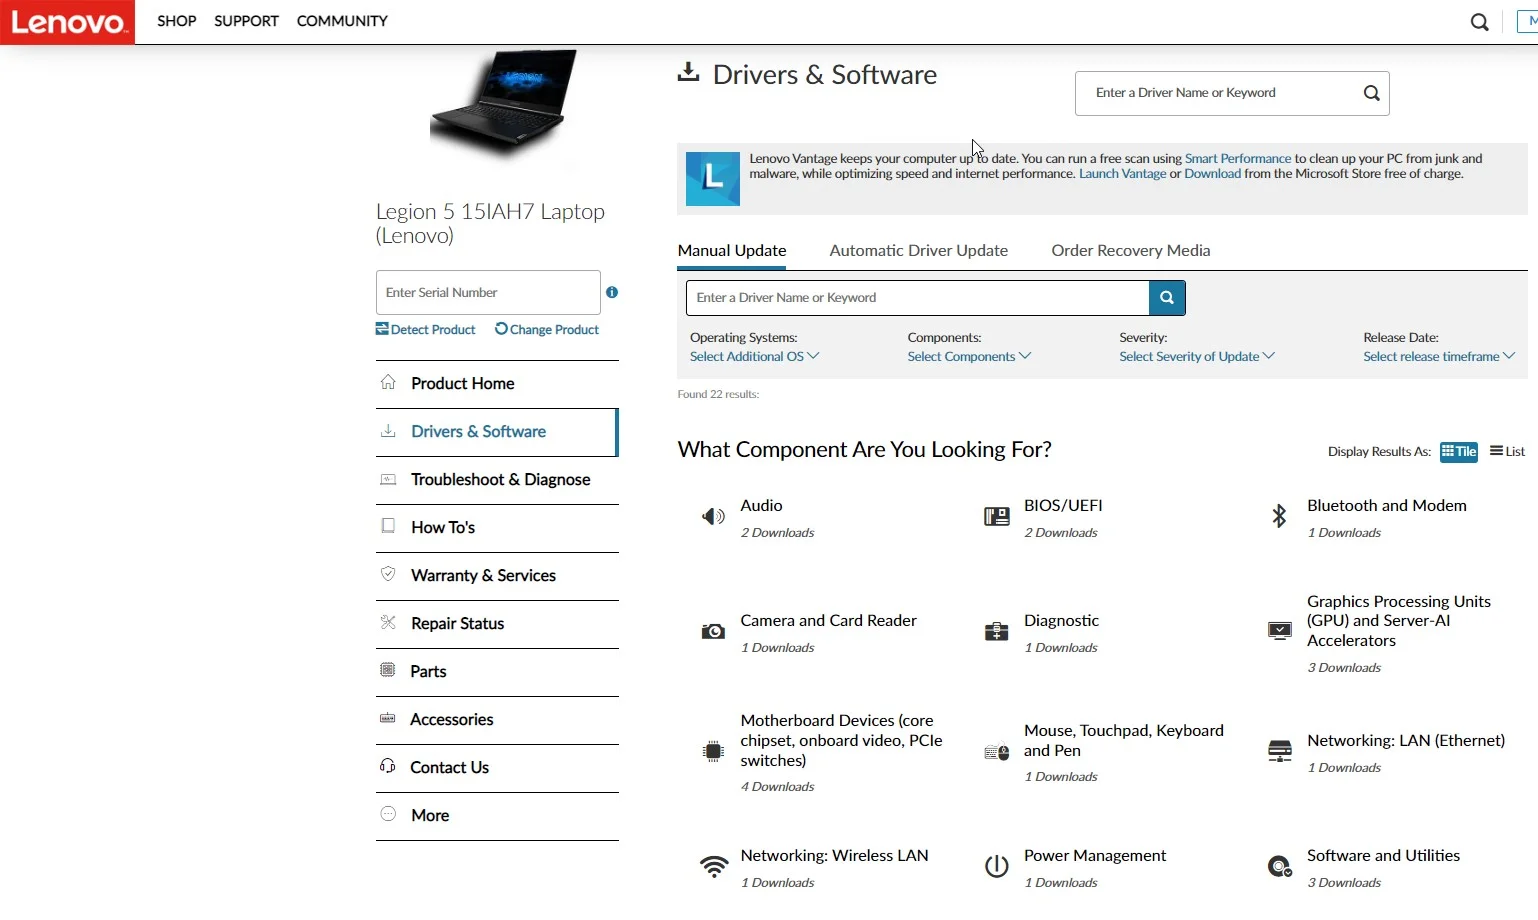Click the Launch Vantage link
Viewport: 1538px width, 920px height.
(x=1122, y=174)
